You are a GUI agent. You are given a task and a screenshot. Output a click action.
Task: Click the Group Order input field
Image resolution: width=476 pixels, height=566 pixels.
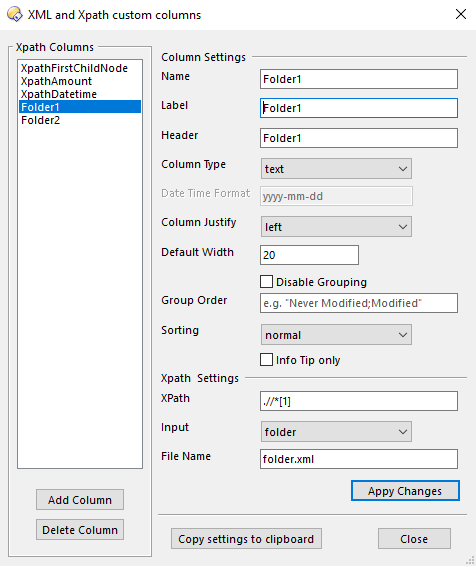click(359, 303)
